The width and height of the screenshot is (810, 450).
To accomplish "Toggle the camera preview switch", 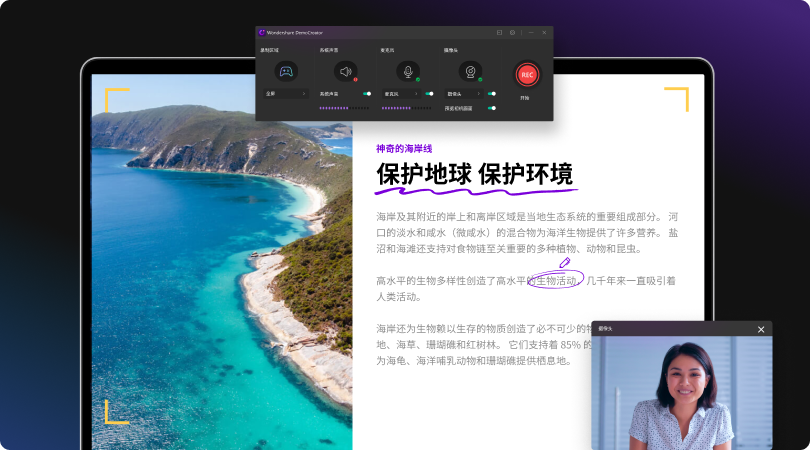I will pos(492,108).
